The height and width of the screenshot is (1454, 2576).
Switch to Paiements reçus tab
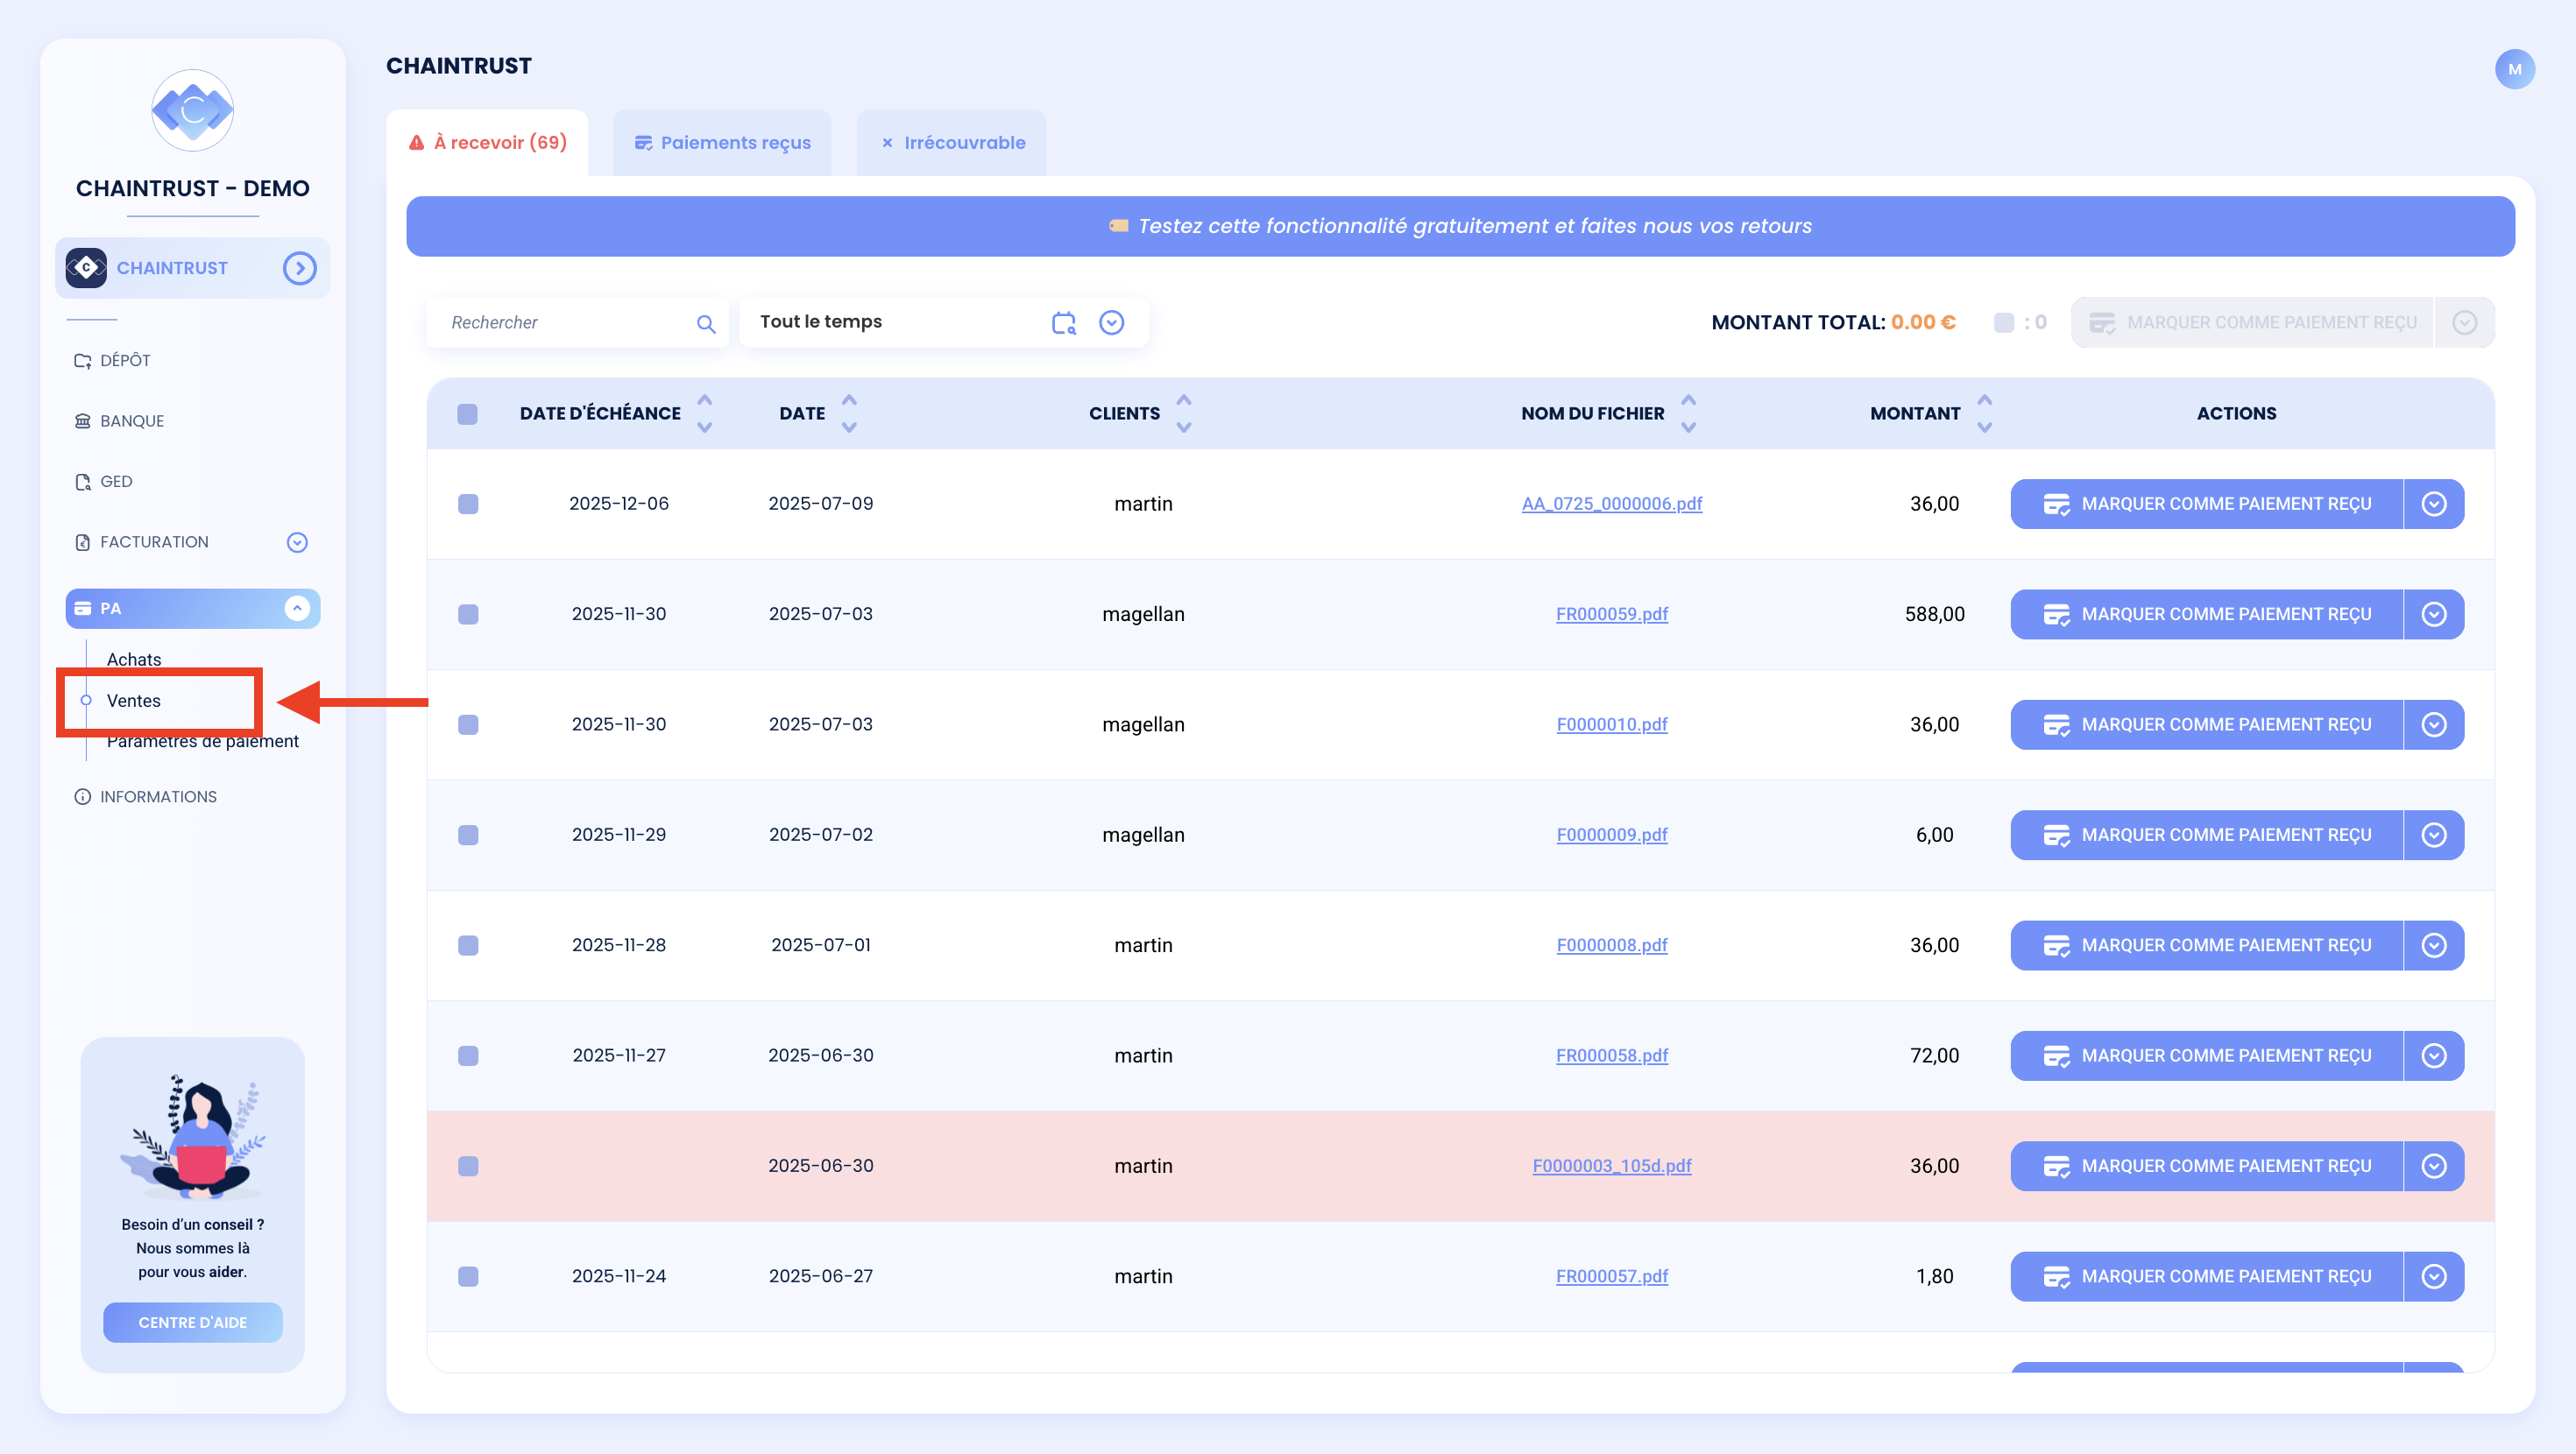tap(722, 142)
